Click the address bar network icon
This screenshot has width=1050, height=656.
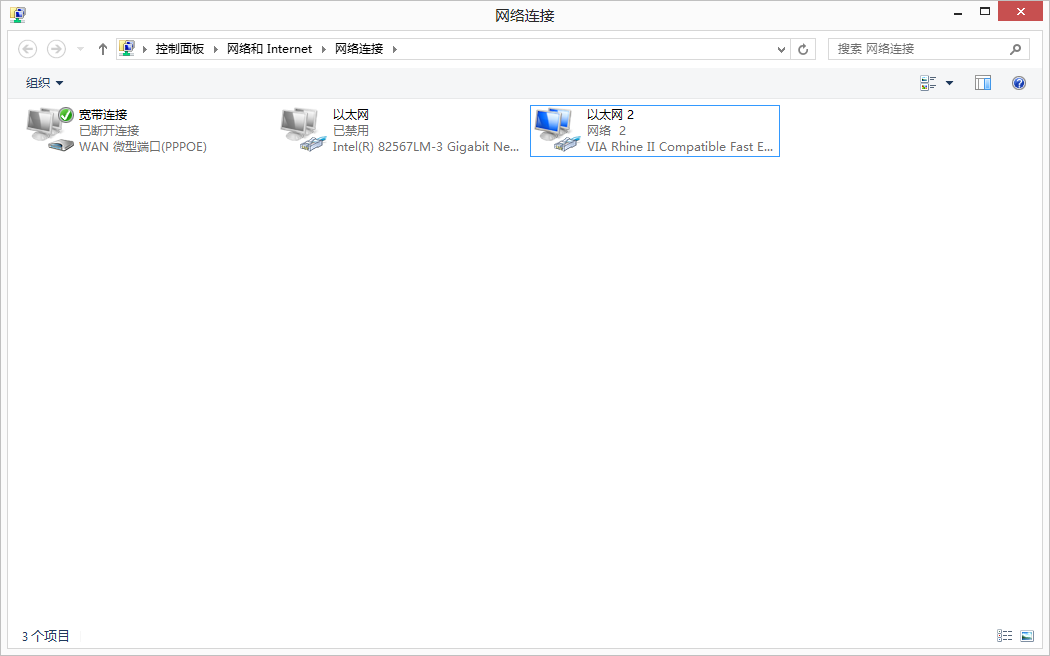pyautogui.click(x=127, y=48)
